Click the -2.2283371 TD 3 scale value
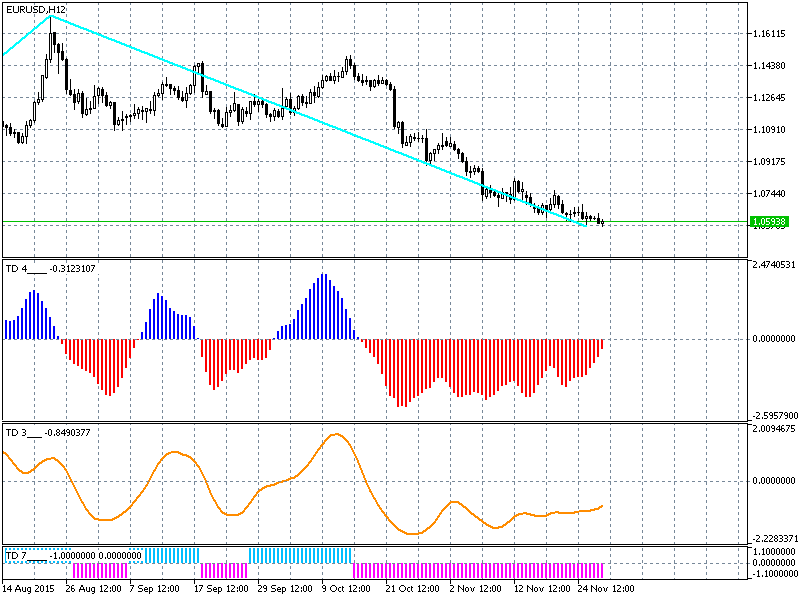 [x=772, y=537]
